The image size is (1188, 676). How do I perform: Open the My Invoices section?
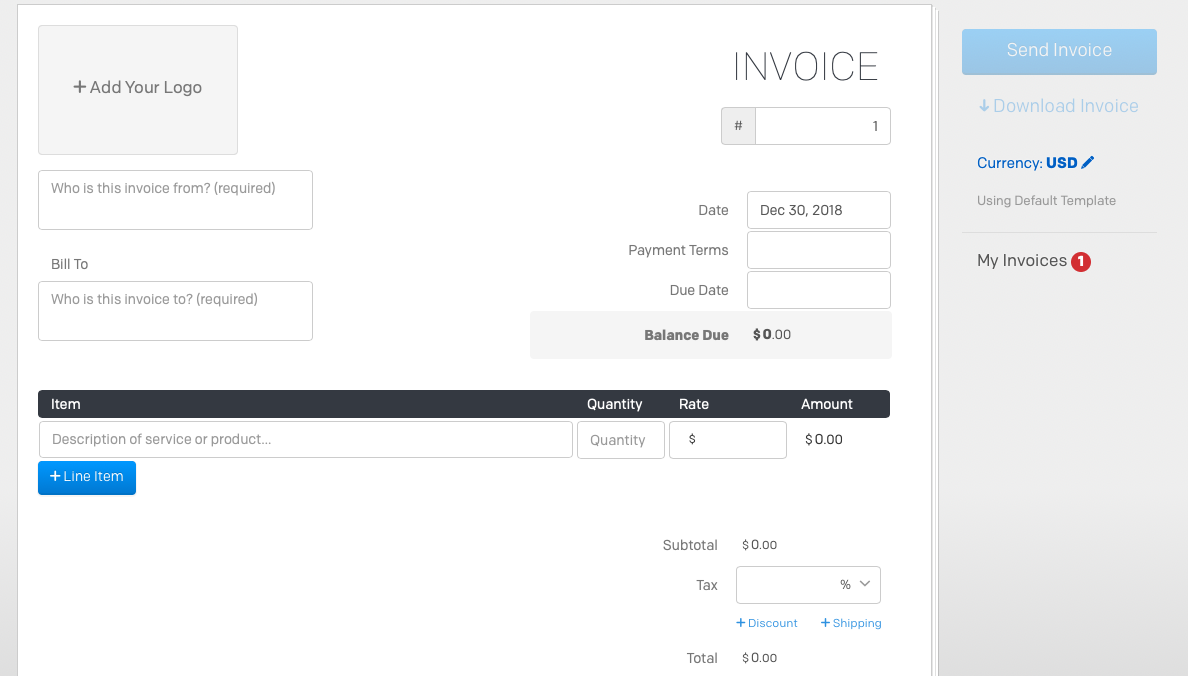click(x=1021, y=261)
